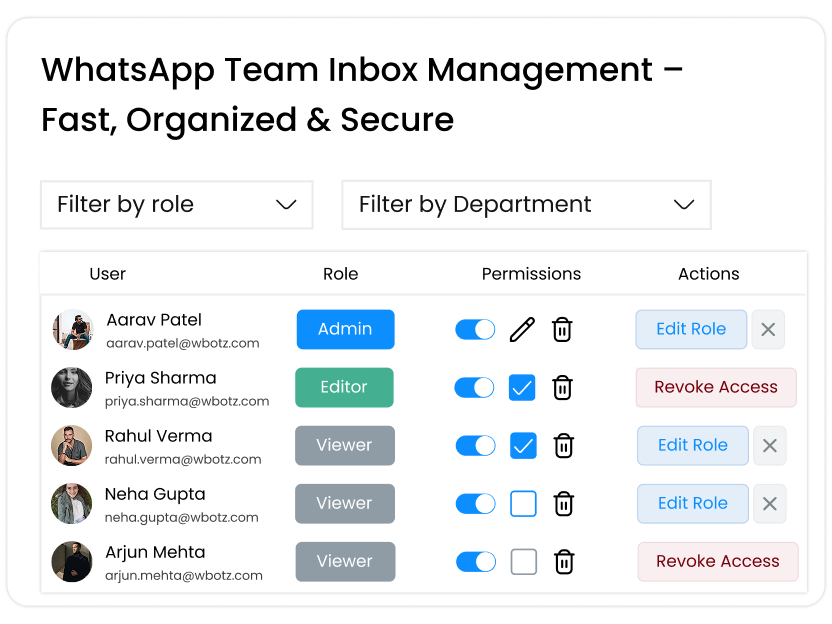Click Edit Role for Rahul Verma
This screenshot has height=624, width=832.
click(x=693, y=446)
